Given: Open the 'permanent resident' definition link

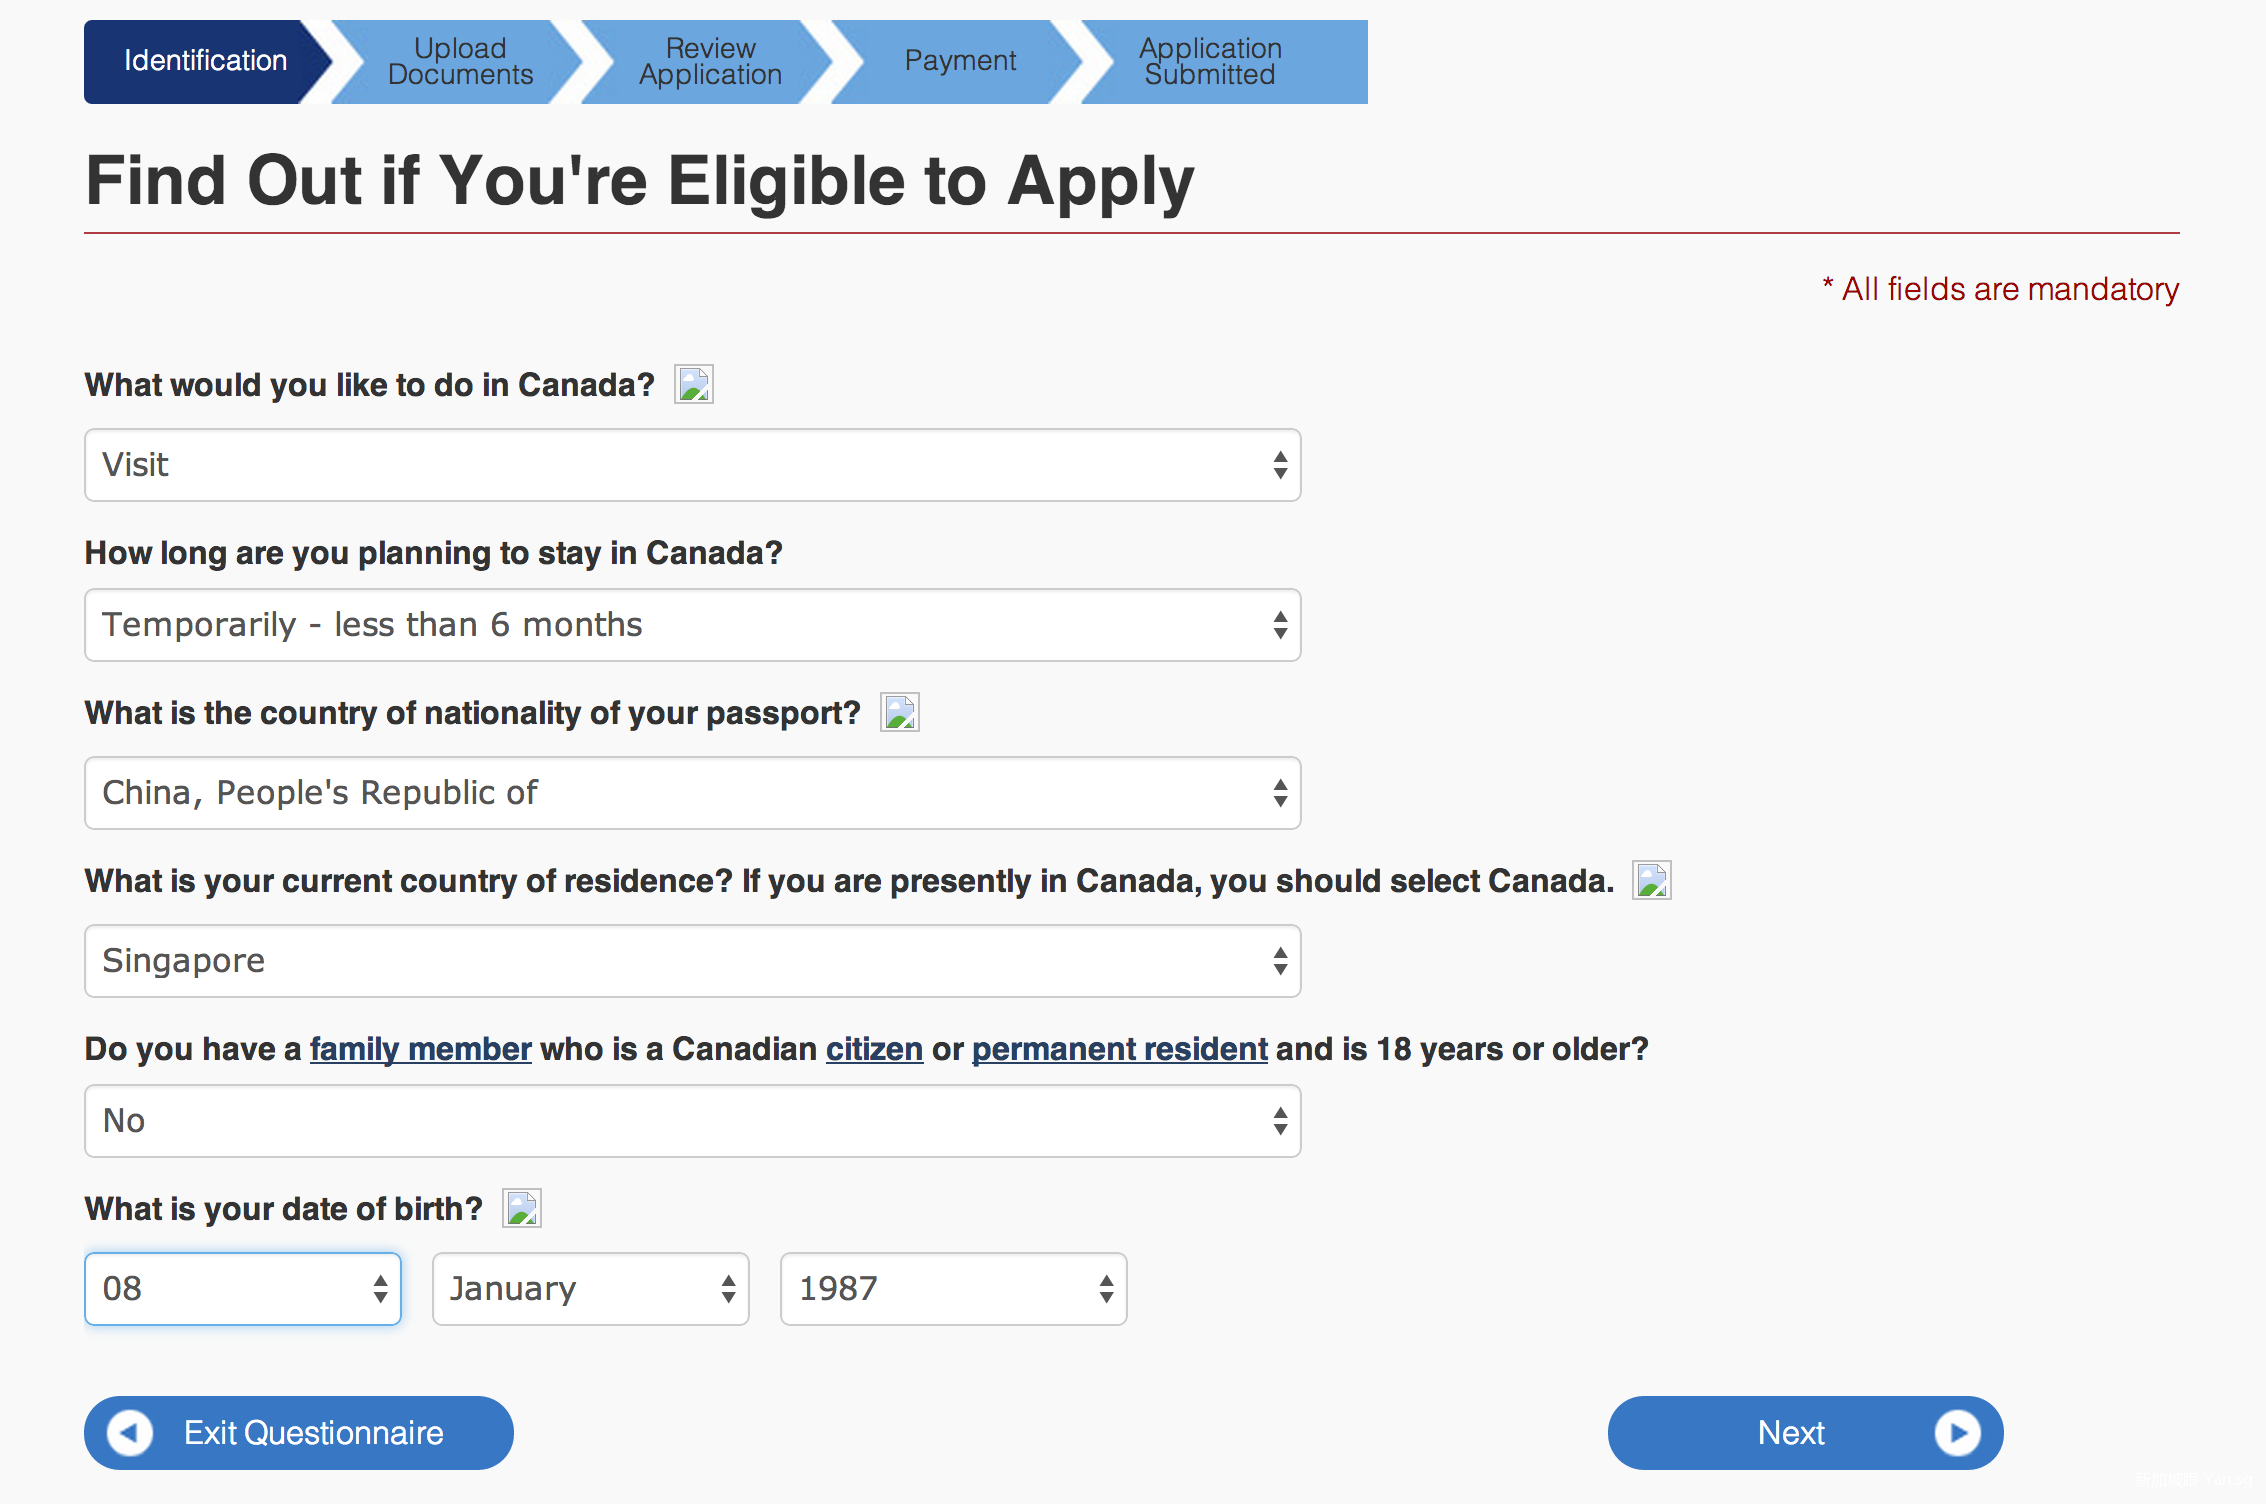Looking at the screenshot, I should click(1119, 1049).
